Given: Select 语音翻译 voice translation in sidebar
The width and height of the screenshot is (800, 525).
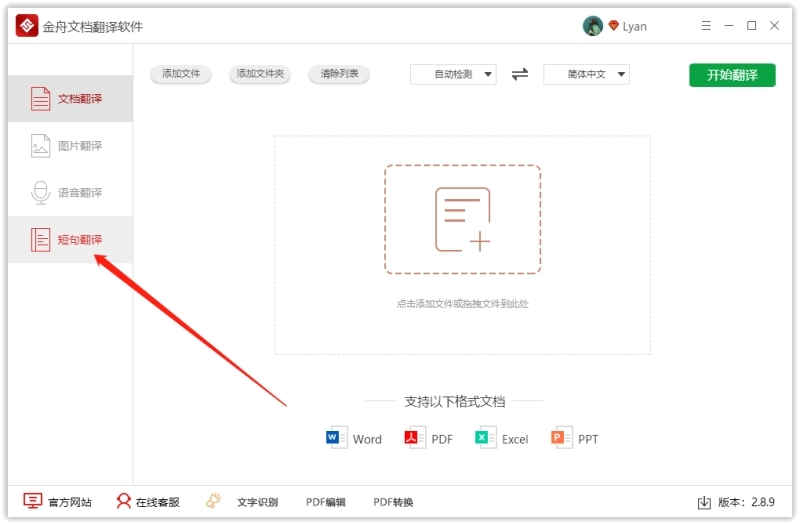Looking at the screenshot, I should 68,193.
